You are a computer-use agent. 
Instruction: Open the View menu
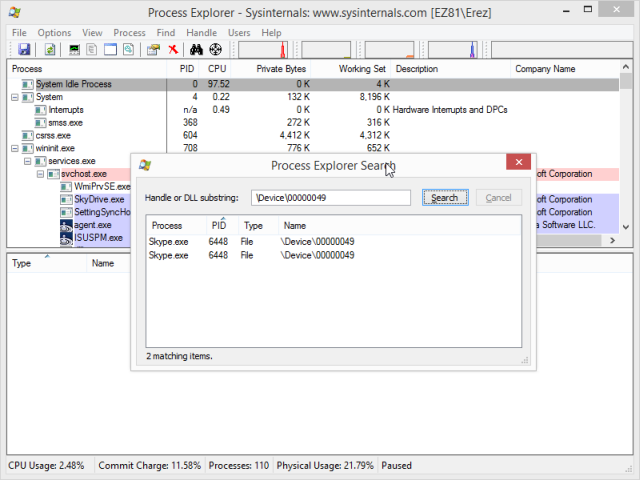click(x=92, y=33)
